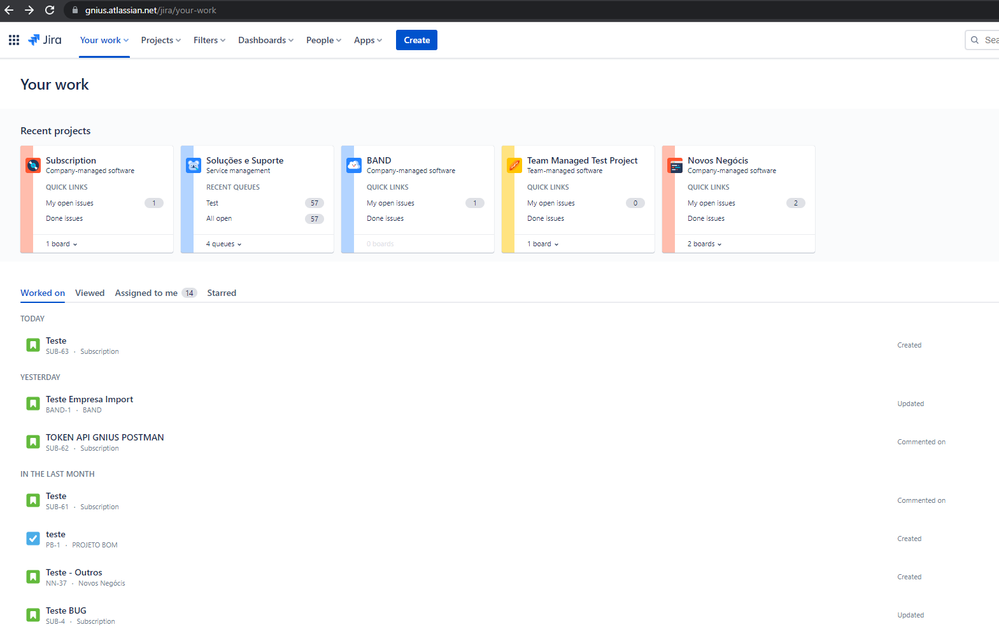The width and height of the screenshot is (999, 639).
Task: Click the Subscription project avatar icon
Action: 33,165
